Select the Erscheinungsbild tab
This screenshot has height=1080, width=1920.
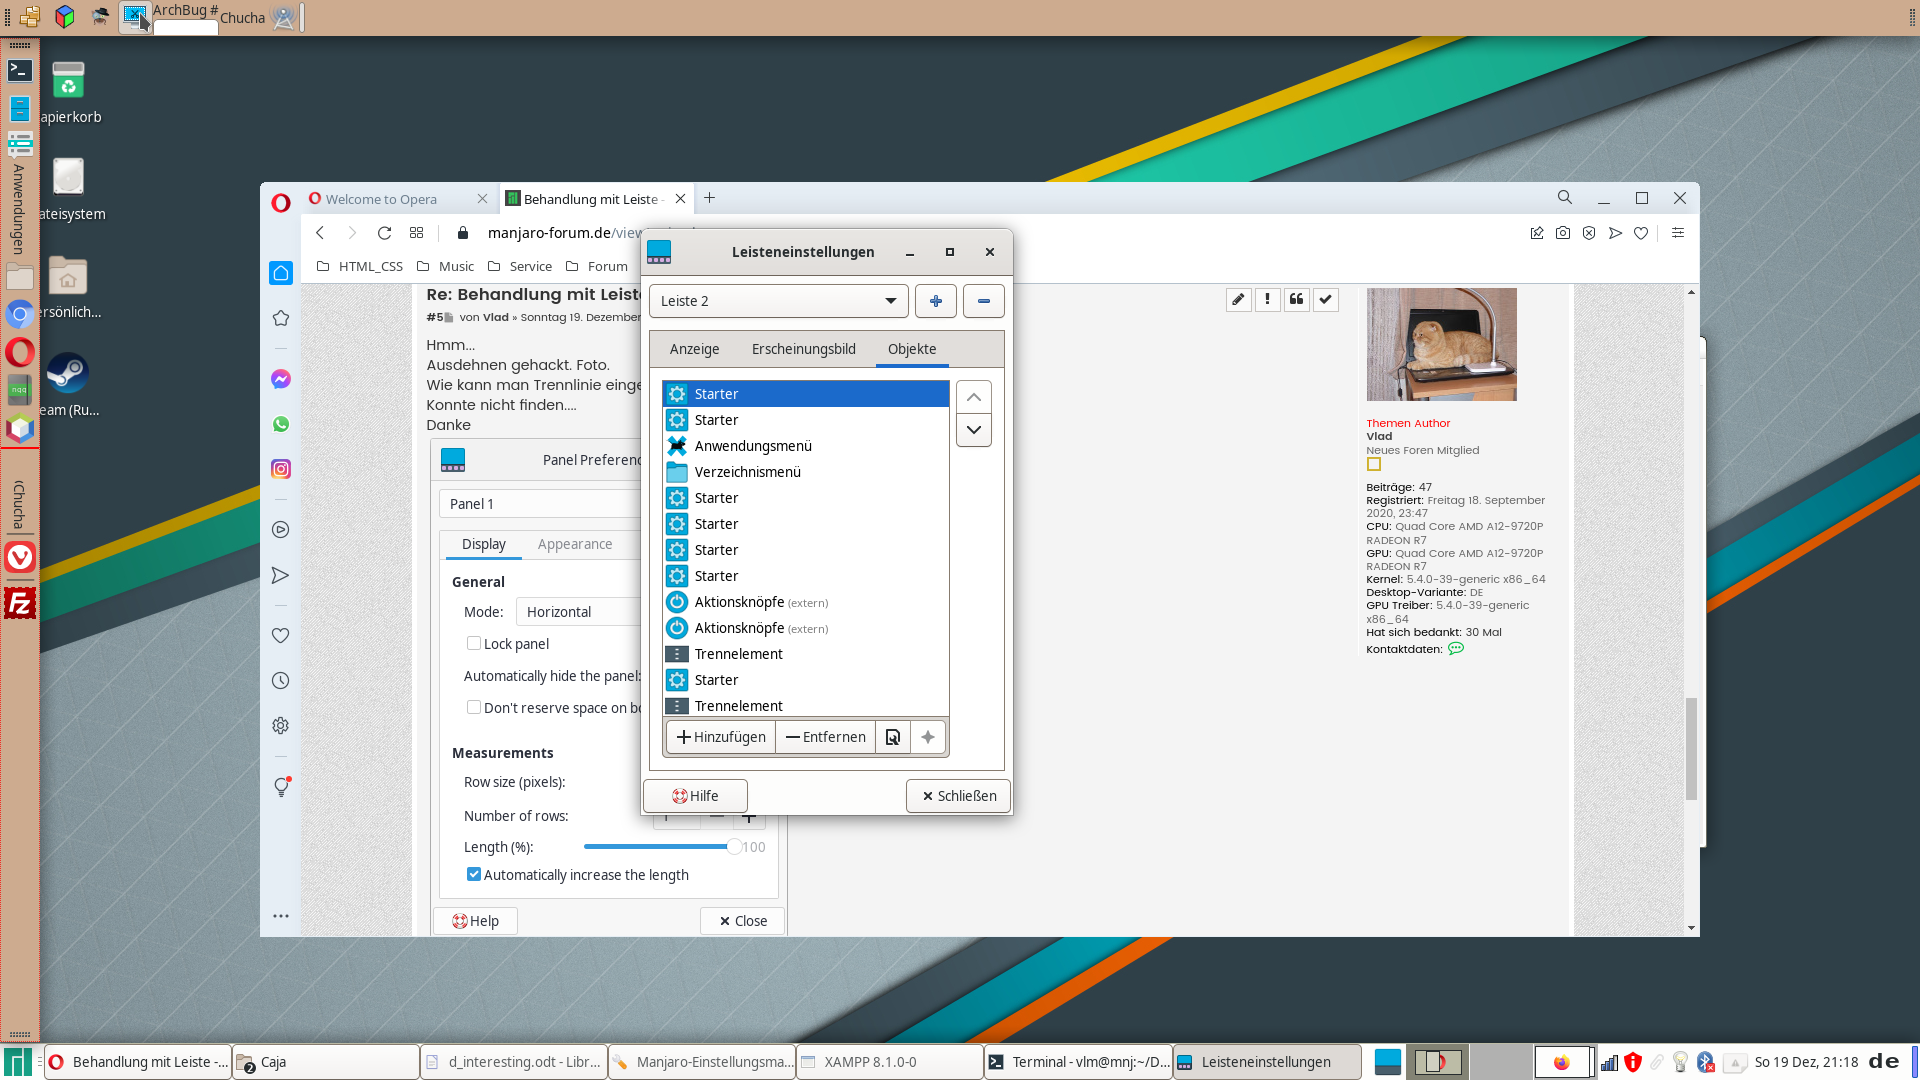tap(803, 348)
